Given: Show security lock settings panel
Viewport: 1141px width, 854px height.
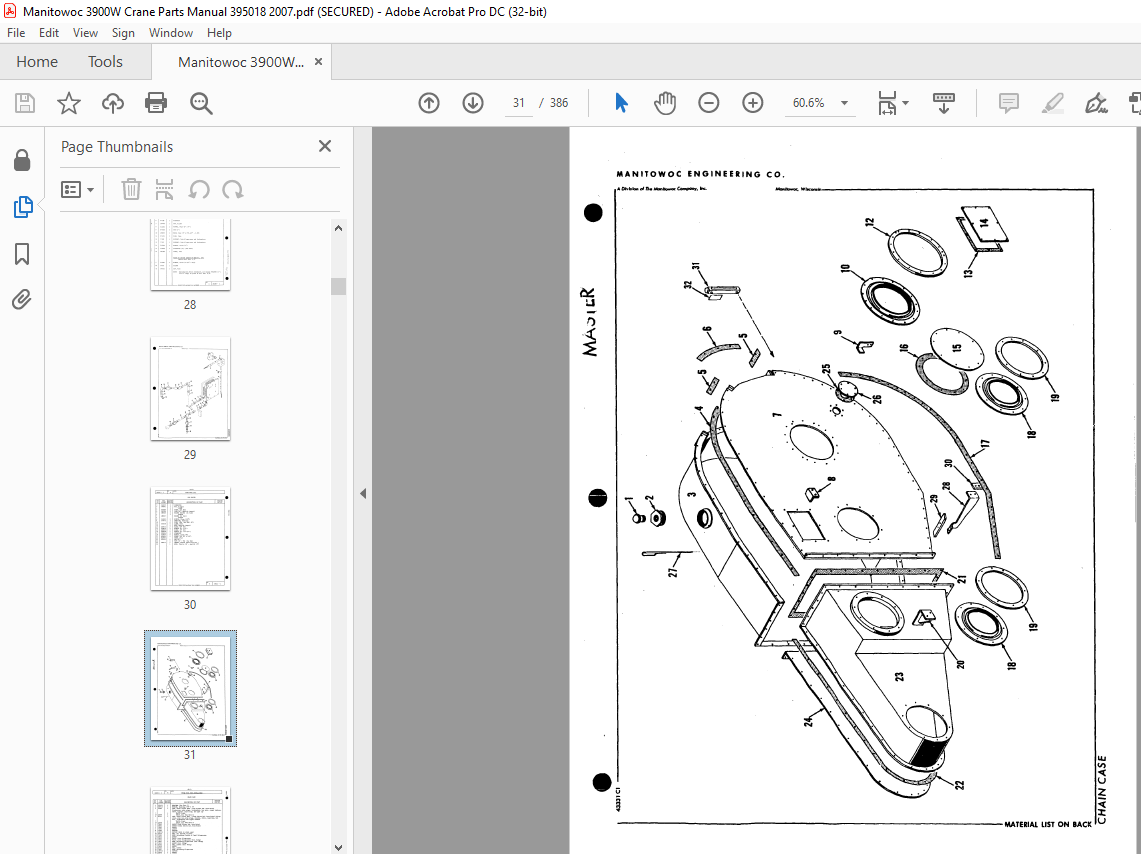Looking at the screenshot, I should 22,160.
